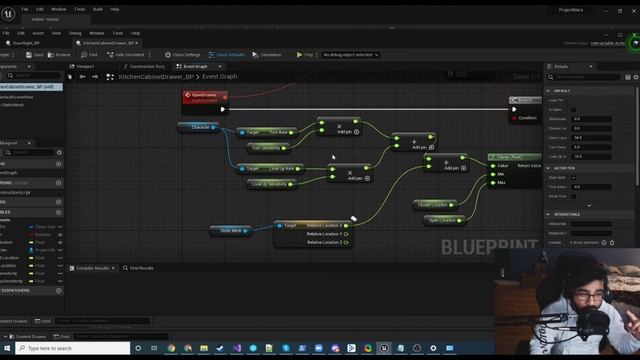Expand the advanced Actor Tick options chevron
Viewport: 640px width, 360px height.
tap(589, 206)
